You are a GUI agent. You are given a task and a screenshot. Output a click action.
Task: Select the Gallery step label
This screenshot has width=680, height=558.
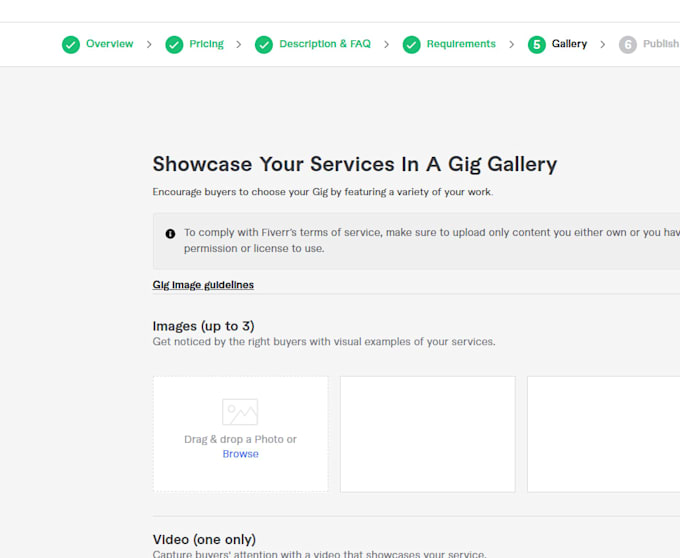(569, 44)
